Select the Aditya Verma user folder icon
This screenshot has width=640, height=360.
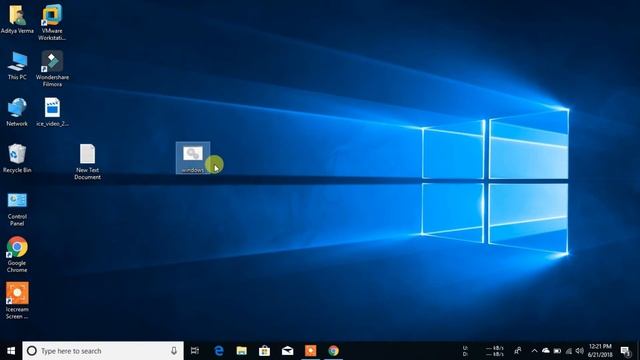click(x=17, y=18)
